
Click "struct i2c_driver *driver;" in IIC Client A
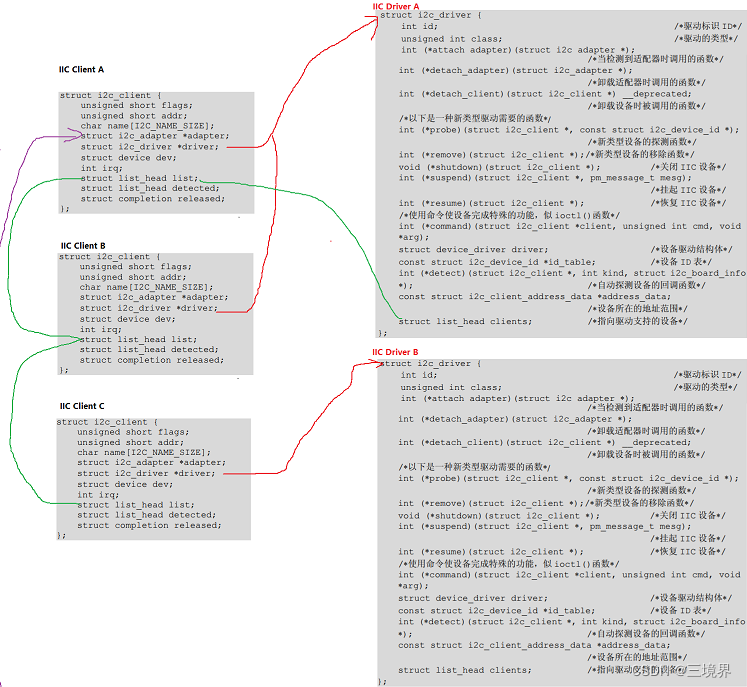point(150,147)
